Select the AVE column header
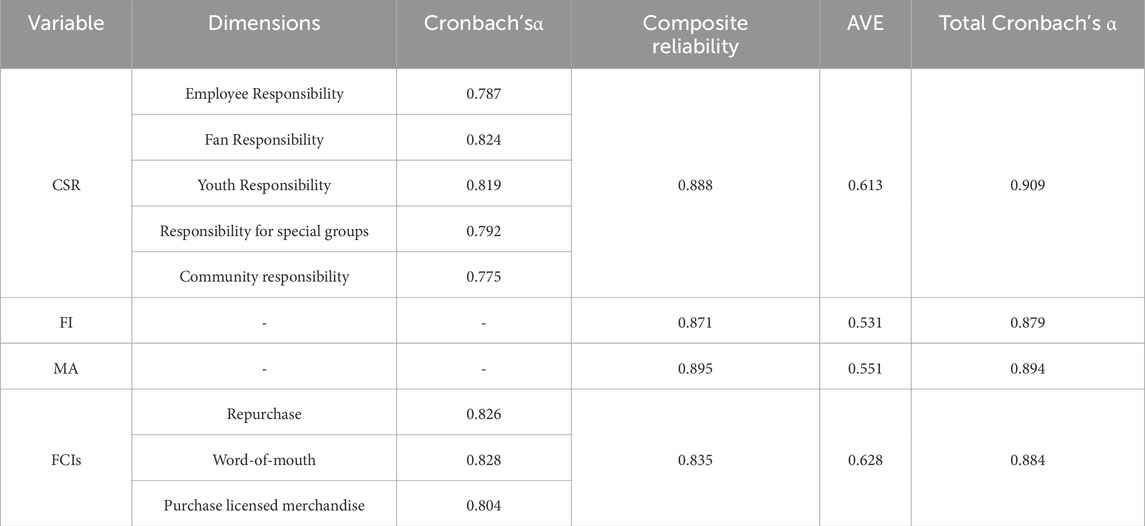The width and height of the screenshot is (1145, 526). [865, 23]
